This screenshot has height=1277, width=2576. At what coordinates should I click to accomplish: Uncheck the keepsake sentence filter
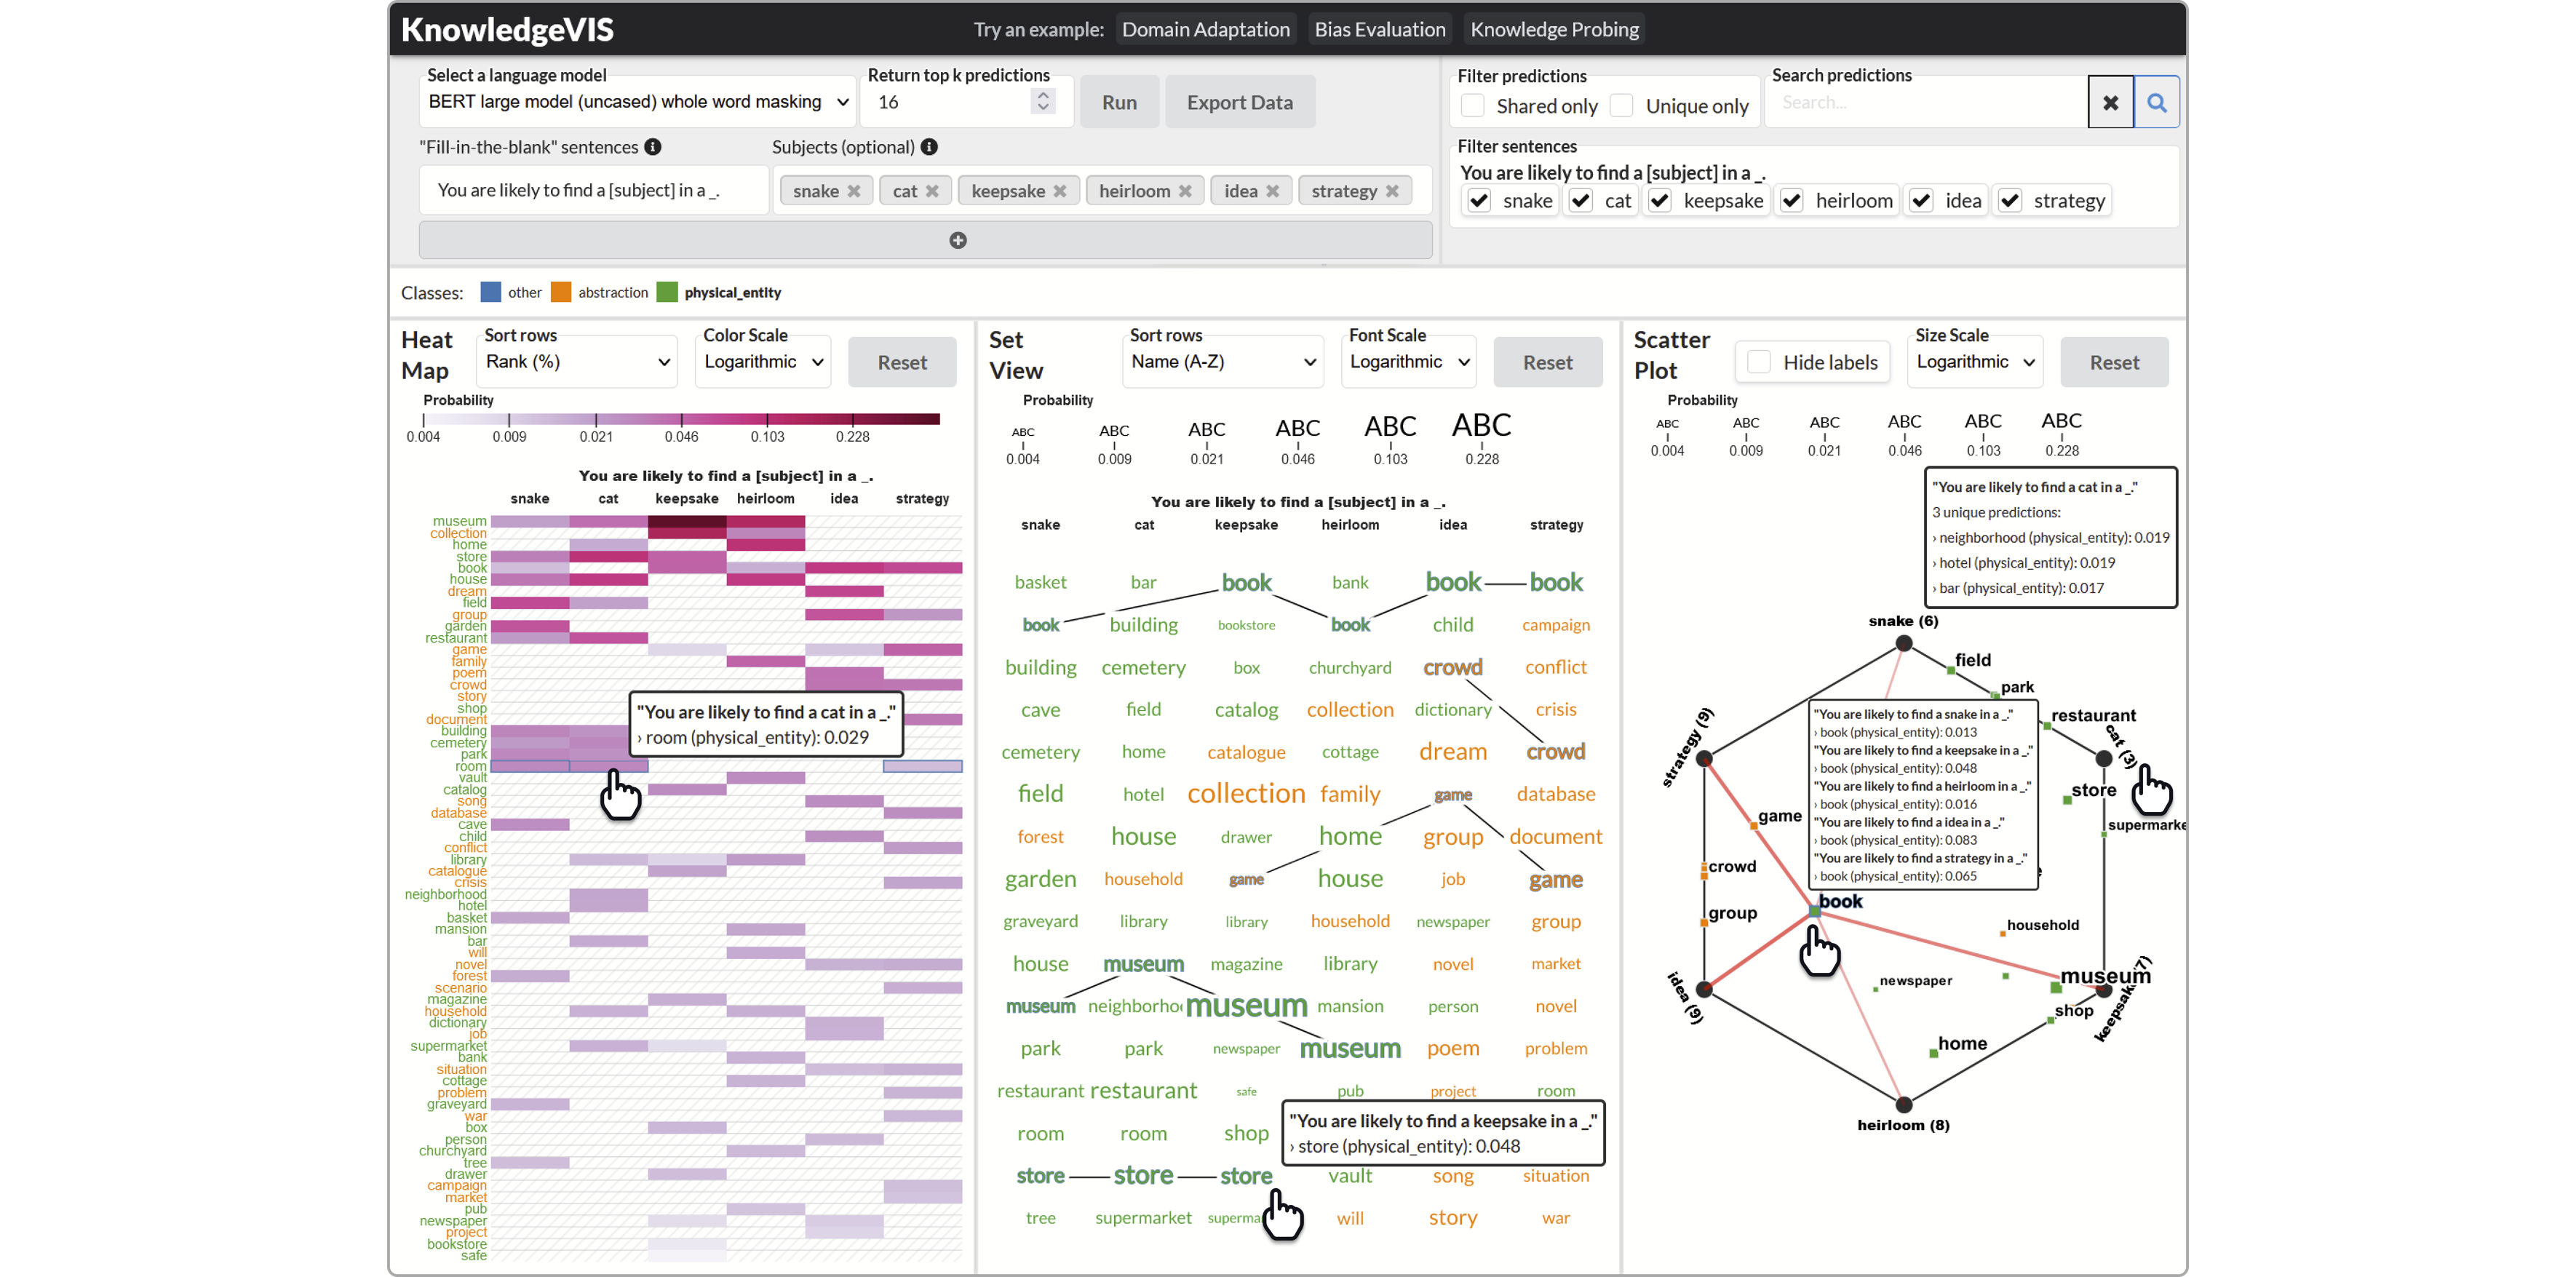click(x=1660, y=201)
